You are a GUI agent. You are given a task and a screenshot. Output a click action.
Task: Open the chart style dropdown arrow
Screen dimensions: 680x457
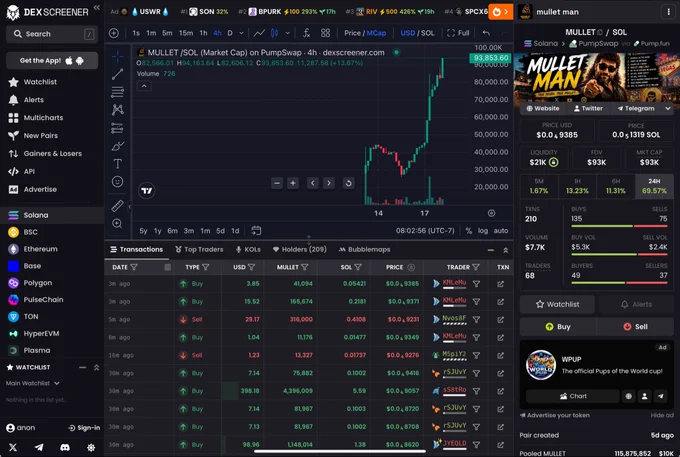point(288,33)
